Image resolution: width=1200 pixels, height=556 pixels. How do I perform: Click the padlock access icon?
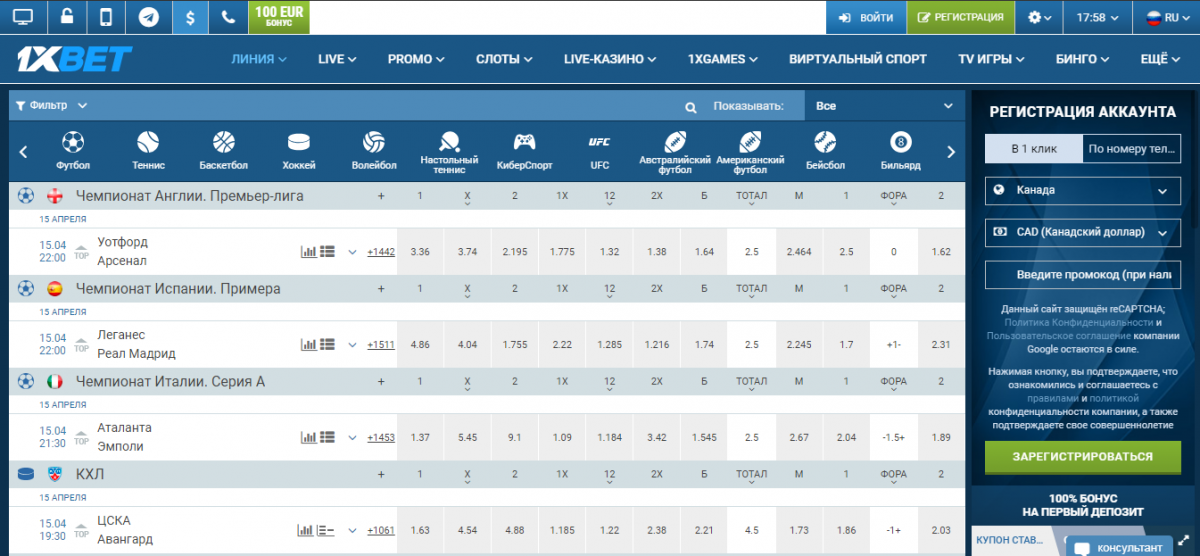[x=65, y=17]
